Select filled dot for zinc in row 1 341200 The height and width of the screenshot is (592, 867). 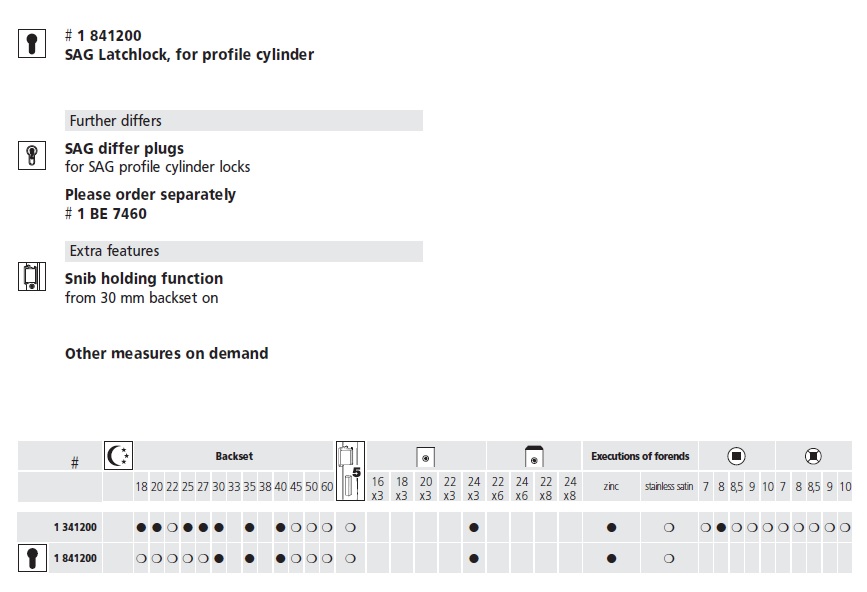coord(611,527)
